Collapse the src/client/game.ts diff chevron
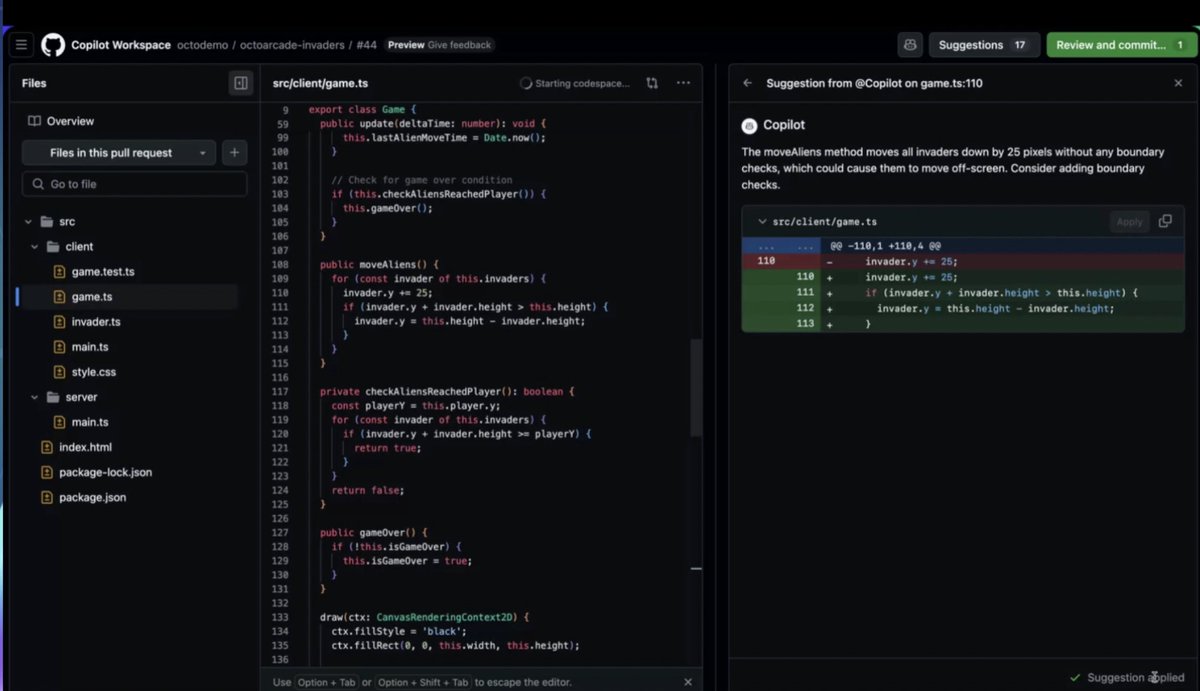 tap(762, 222)
